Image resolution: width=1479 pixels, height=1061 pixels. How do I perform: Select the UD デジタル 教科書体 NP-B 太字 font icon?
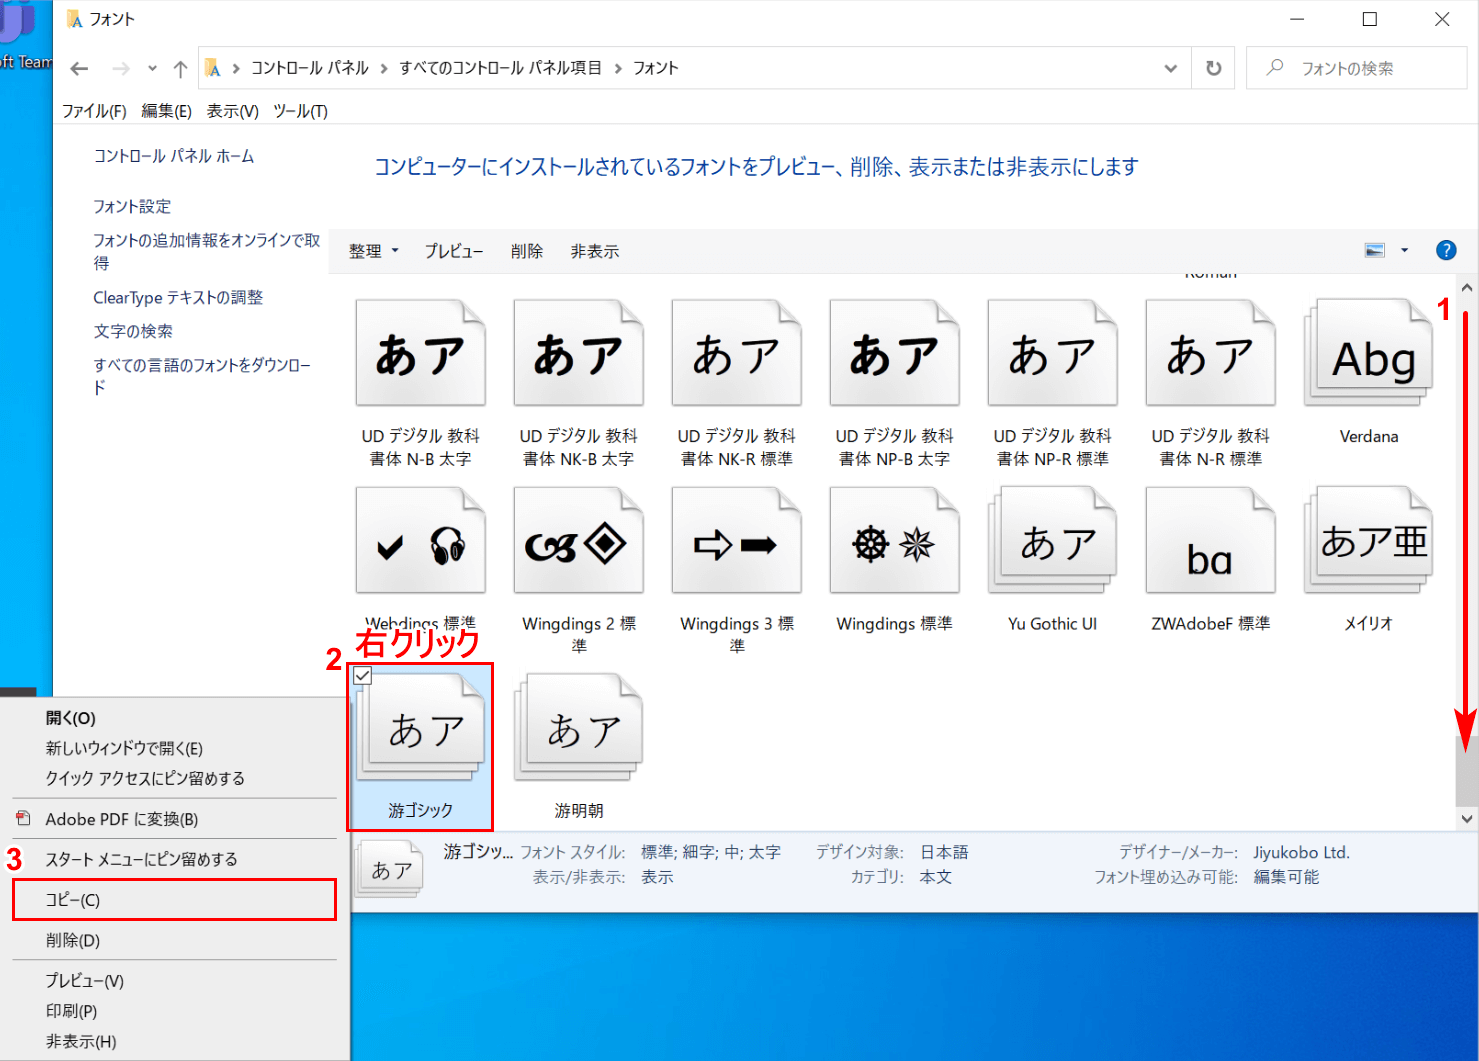click(895, 353)
